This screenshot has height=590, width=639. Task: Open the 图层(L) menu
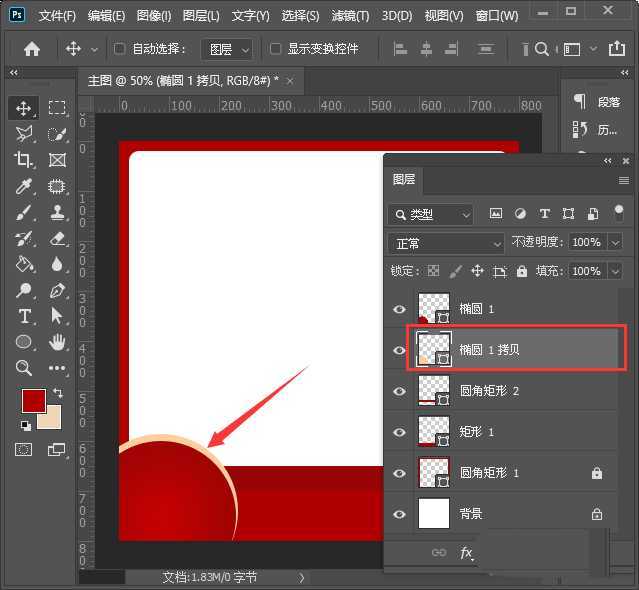click(202, 16)
